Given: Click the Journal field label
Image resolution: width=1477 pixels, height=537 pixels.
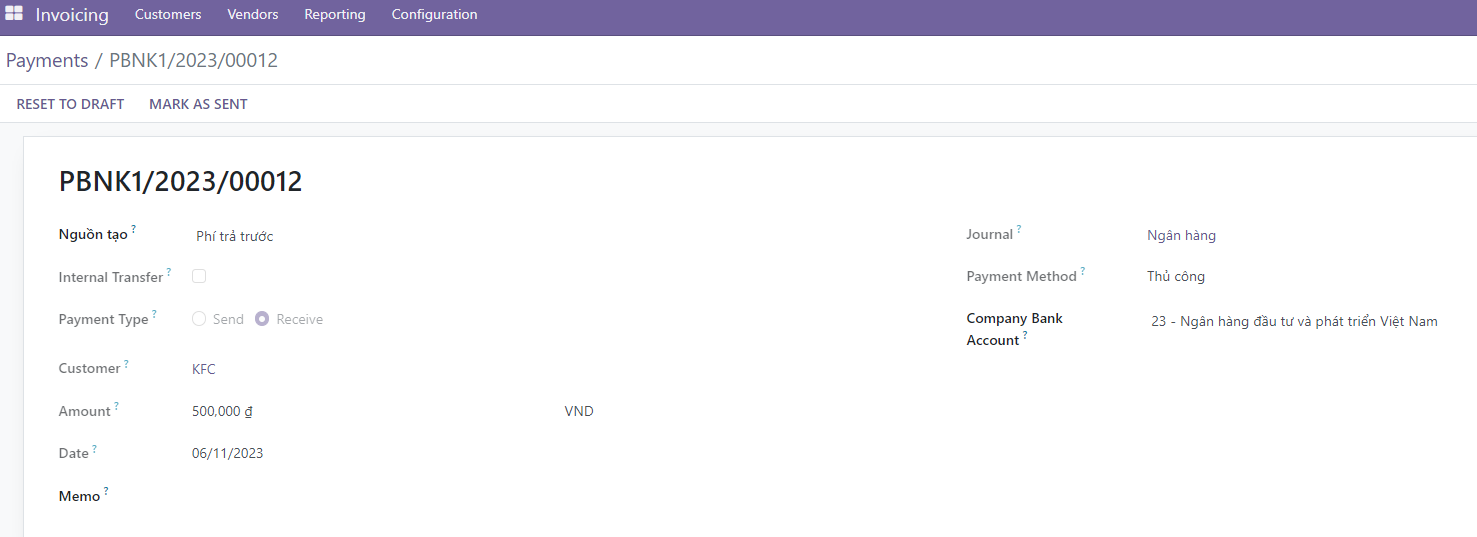Looking at the screenshot, I should pos(990,234).
